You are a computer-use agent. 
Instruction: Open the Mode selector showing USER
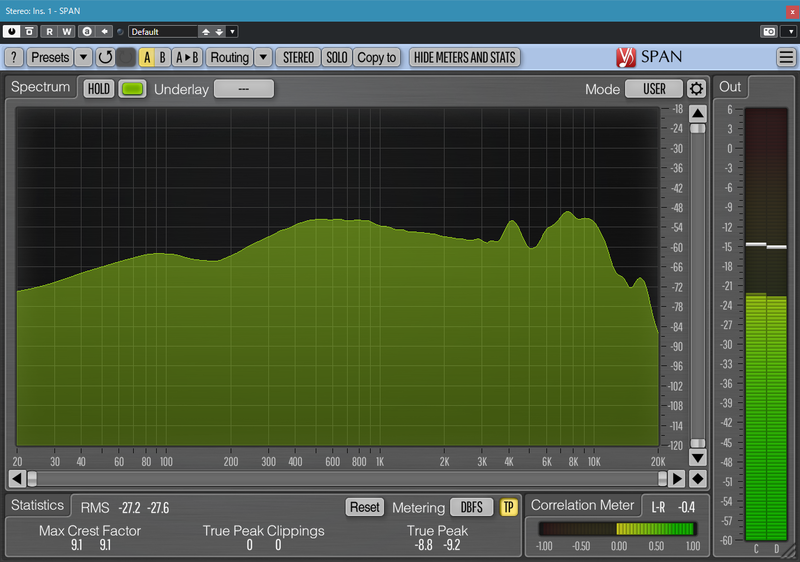(x=654, y=89)
